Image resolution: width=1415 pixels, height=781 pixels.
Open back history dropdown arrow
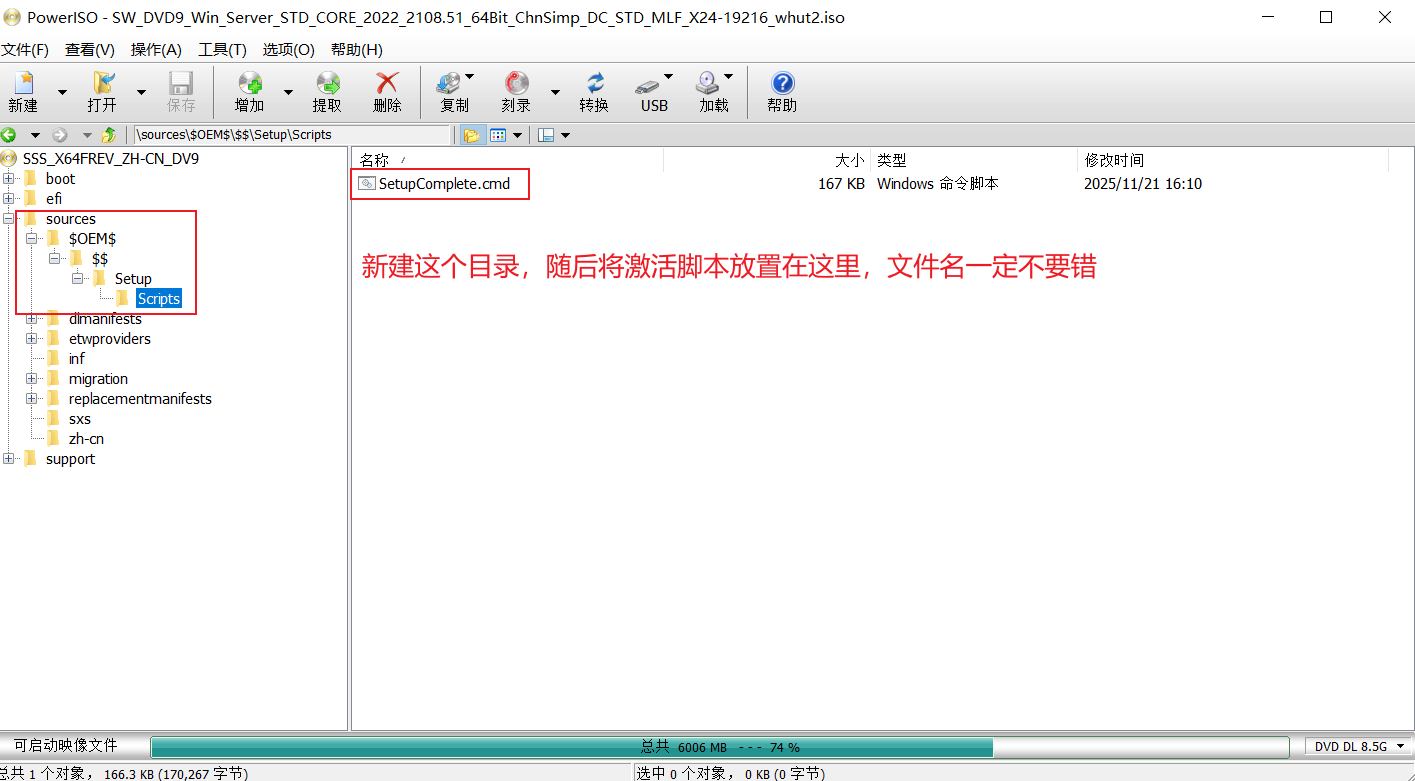click(35, 135)
